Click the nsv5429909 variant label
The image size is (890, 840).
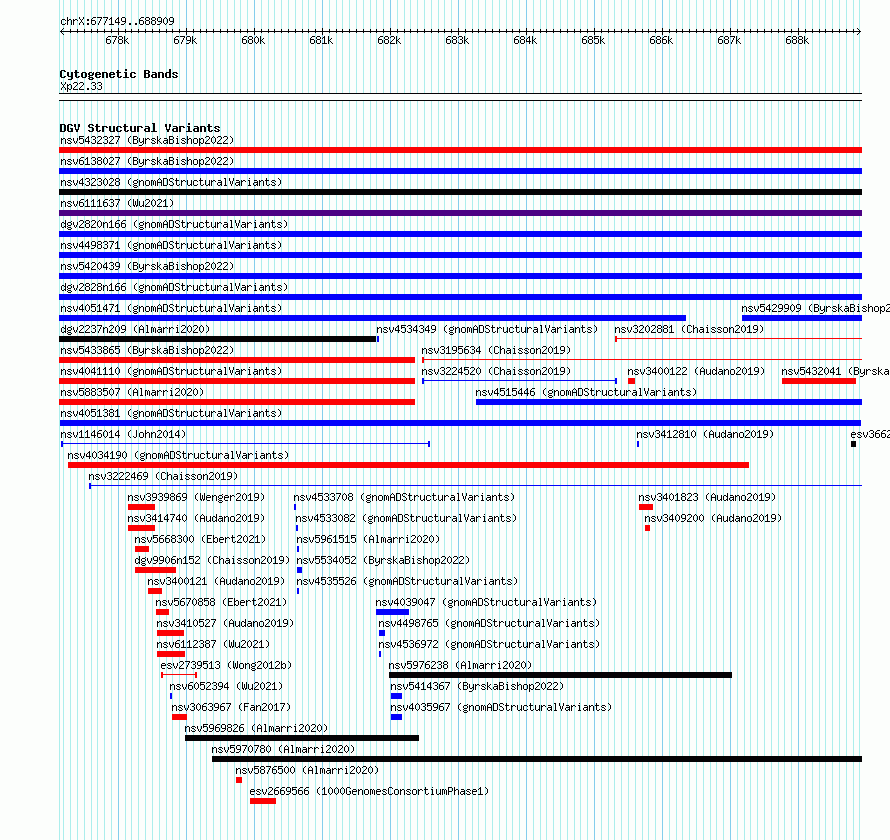(816, 308)
